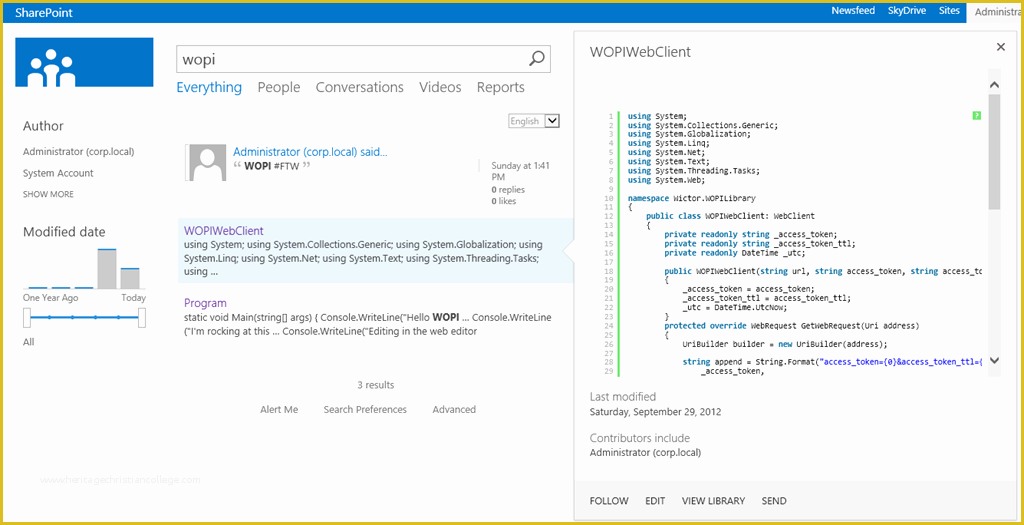Click the tallest bar in the Modified date histogram
The image size is (1024, 525).
[107, 268]
